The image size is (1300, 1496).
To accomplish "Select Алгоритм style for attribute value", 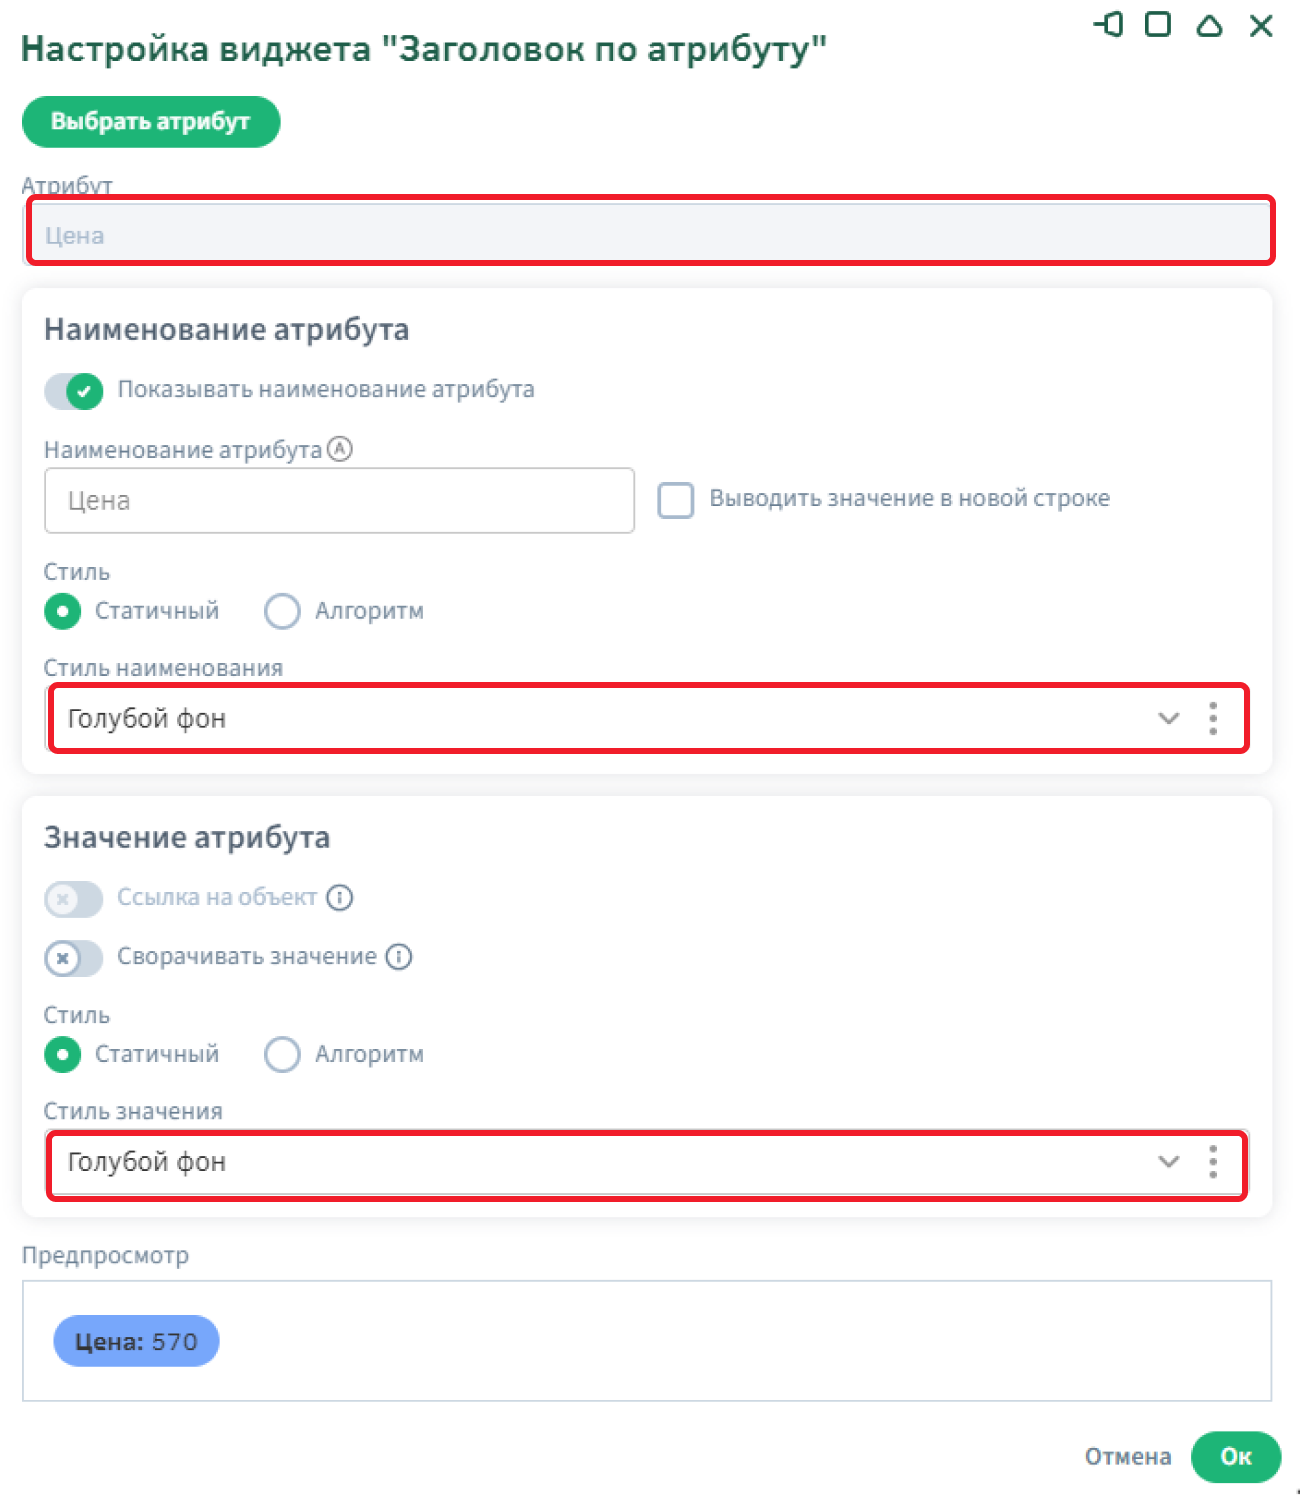I will coord(282,1054).
